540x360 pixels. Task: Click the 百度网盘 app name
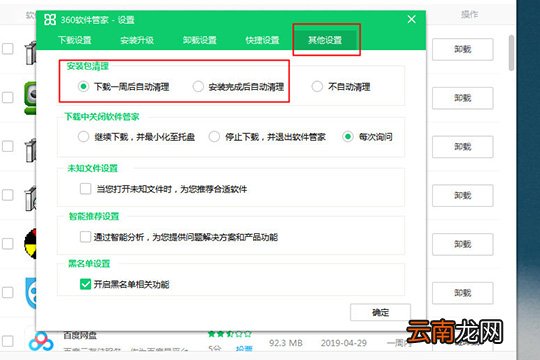coord(80,335)
